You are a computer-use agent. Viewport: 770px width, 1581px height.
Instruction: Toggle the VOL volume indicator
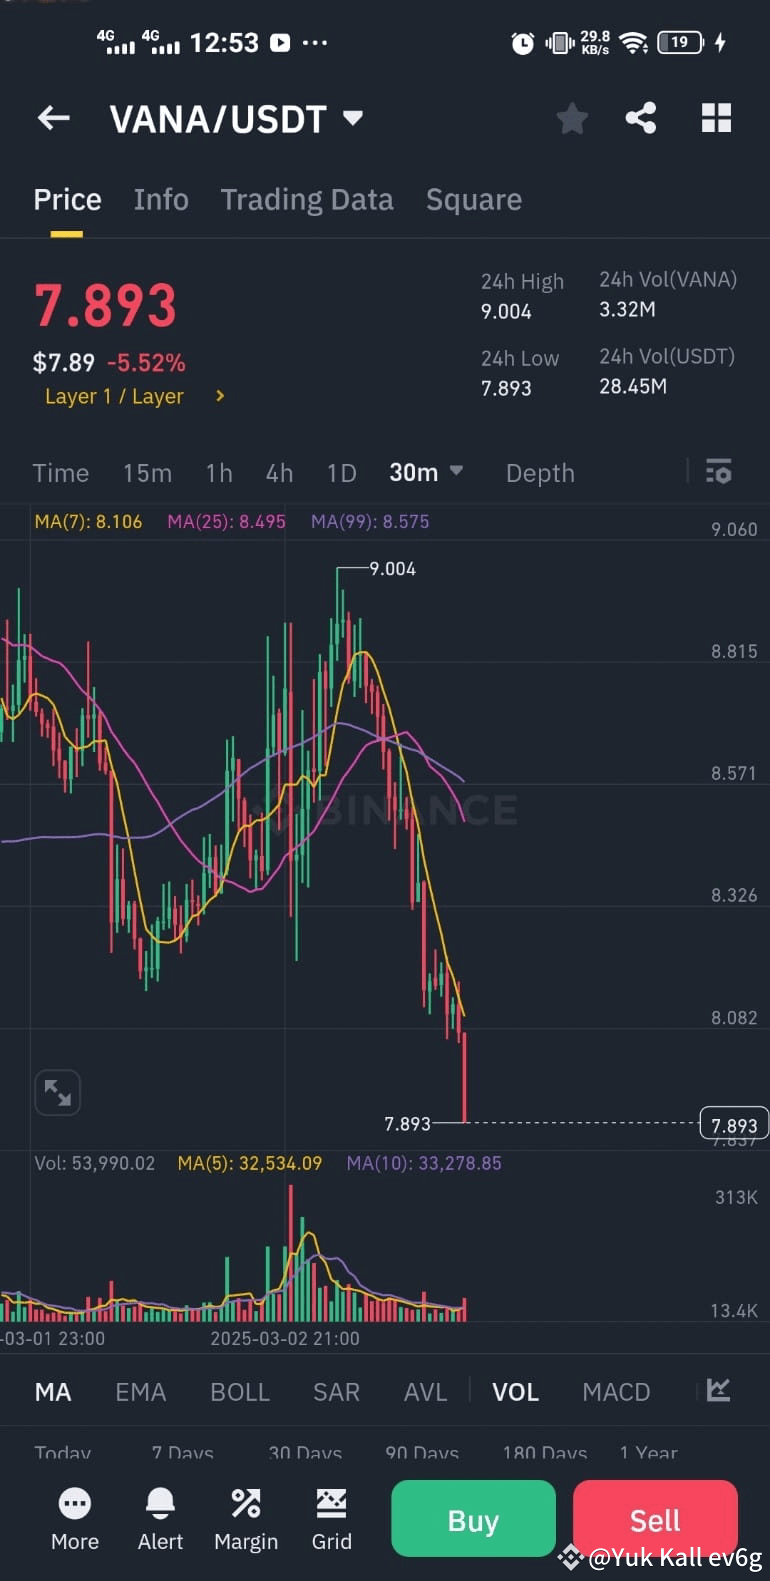point(514,1391)
